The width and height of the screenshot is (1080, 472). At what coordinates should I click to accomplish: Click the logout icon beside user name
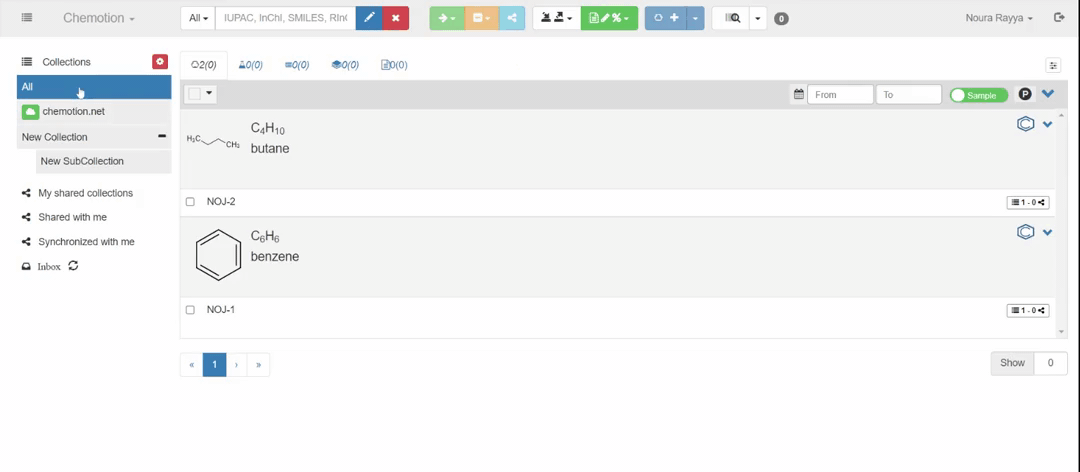tap(1059, 18)
